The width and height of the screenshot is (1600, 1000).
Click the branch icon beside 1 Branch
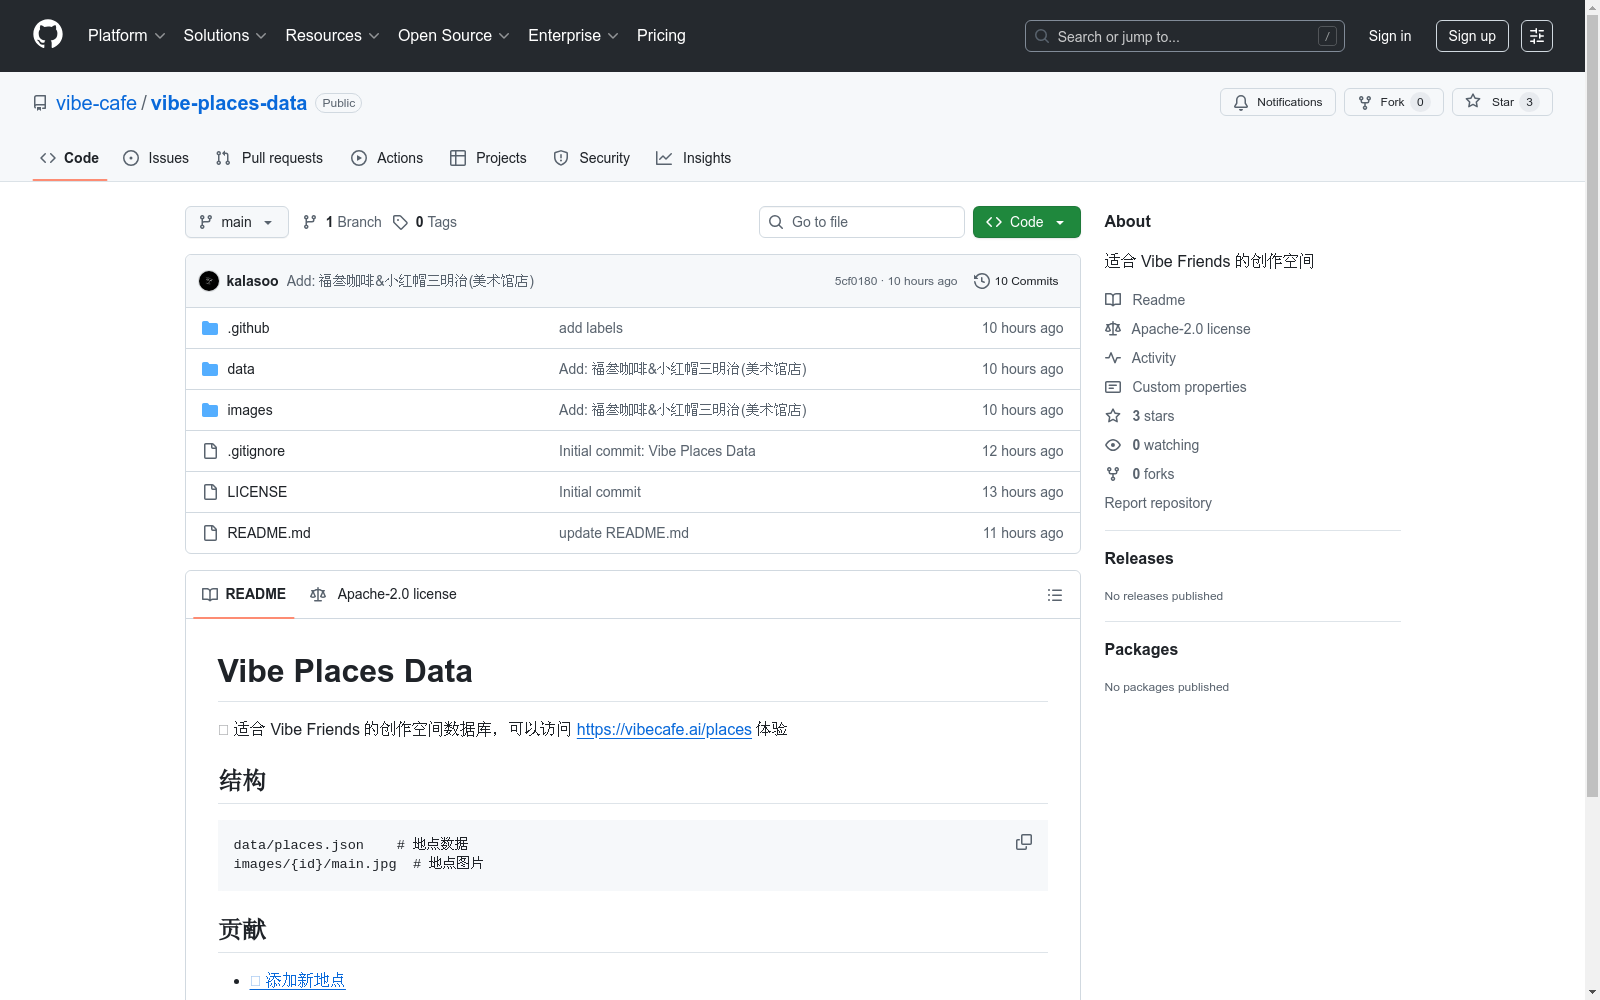[310, 222]
